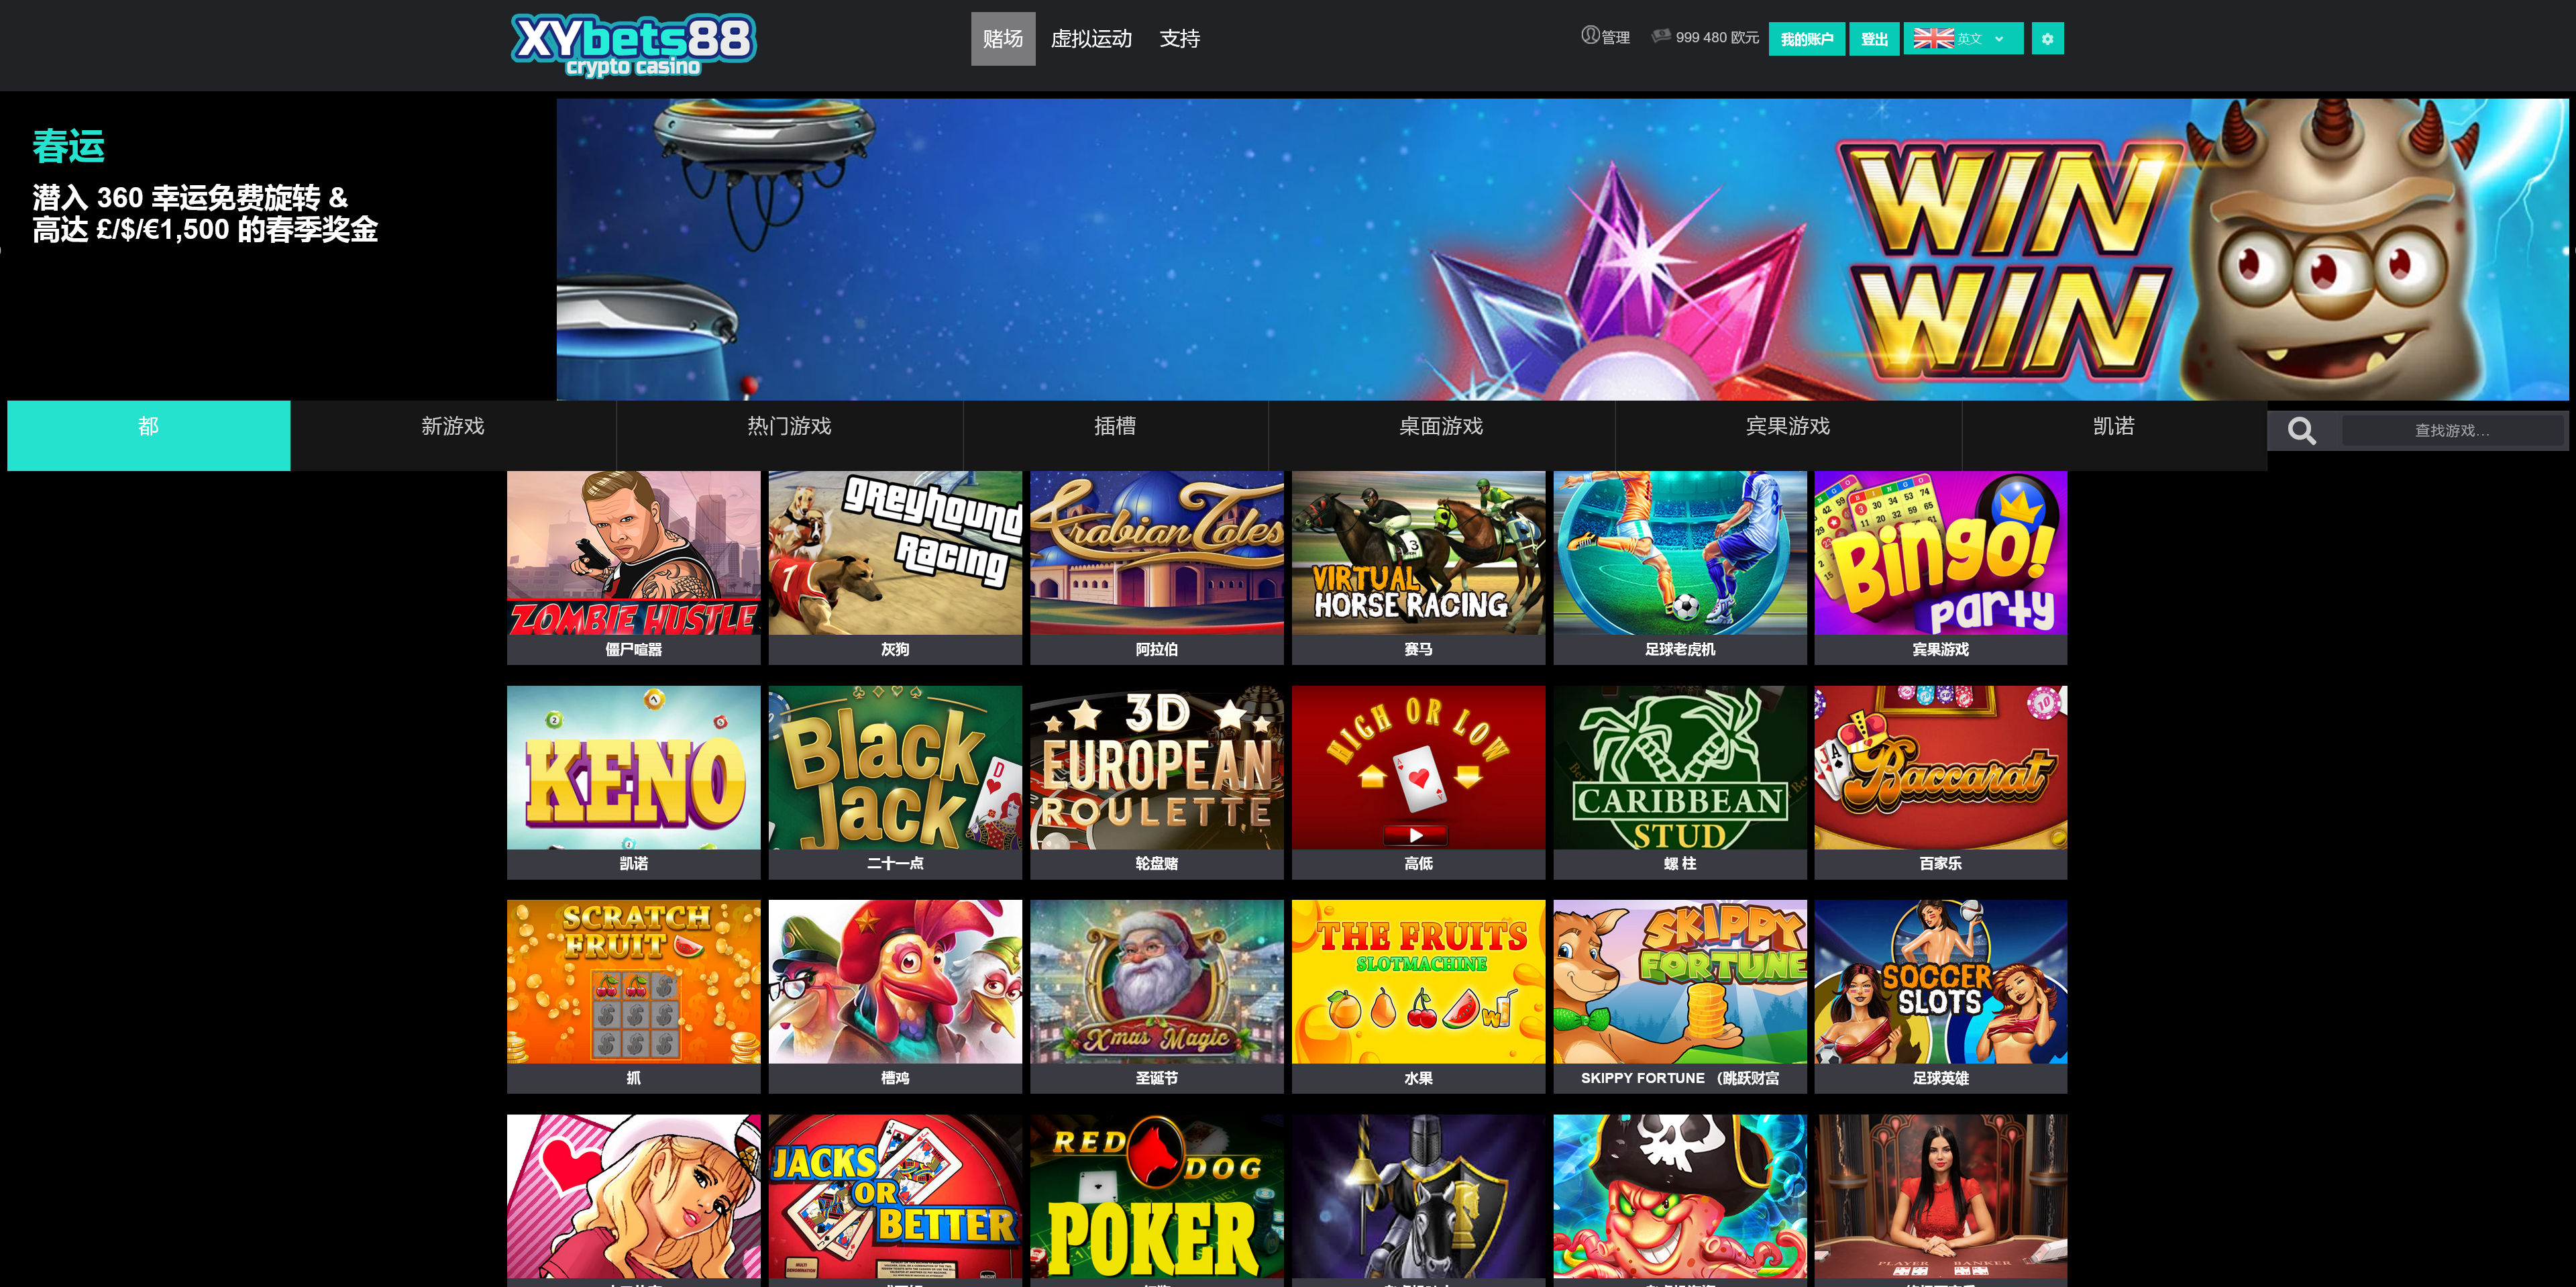This screenshot has height=1287, width=2576.
Task: Open the 支持 menu item
Action: [1179, 39]
